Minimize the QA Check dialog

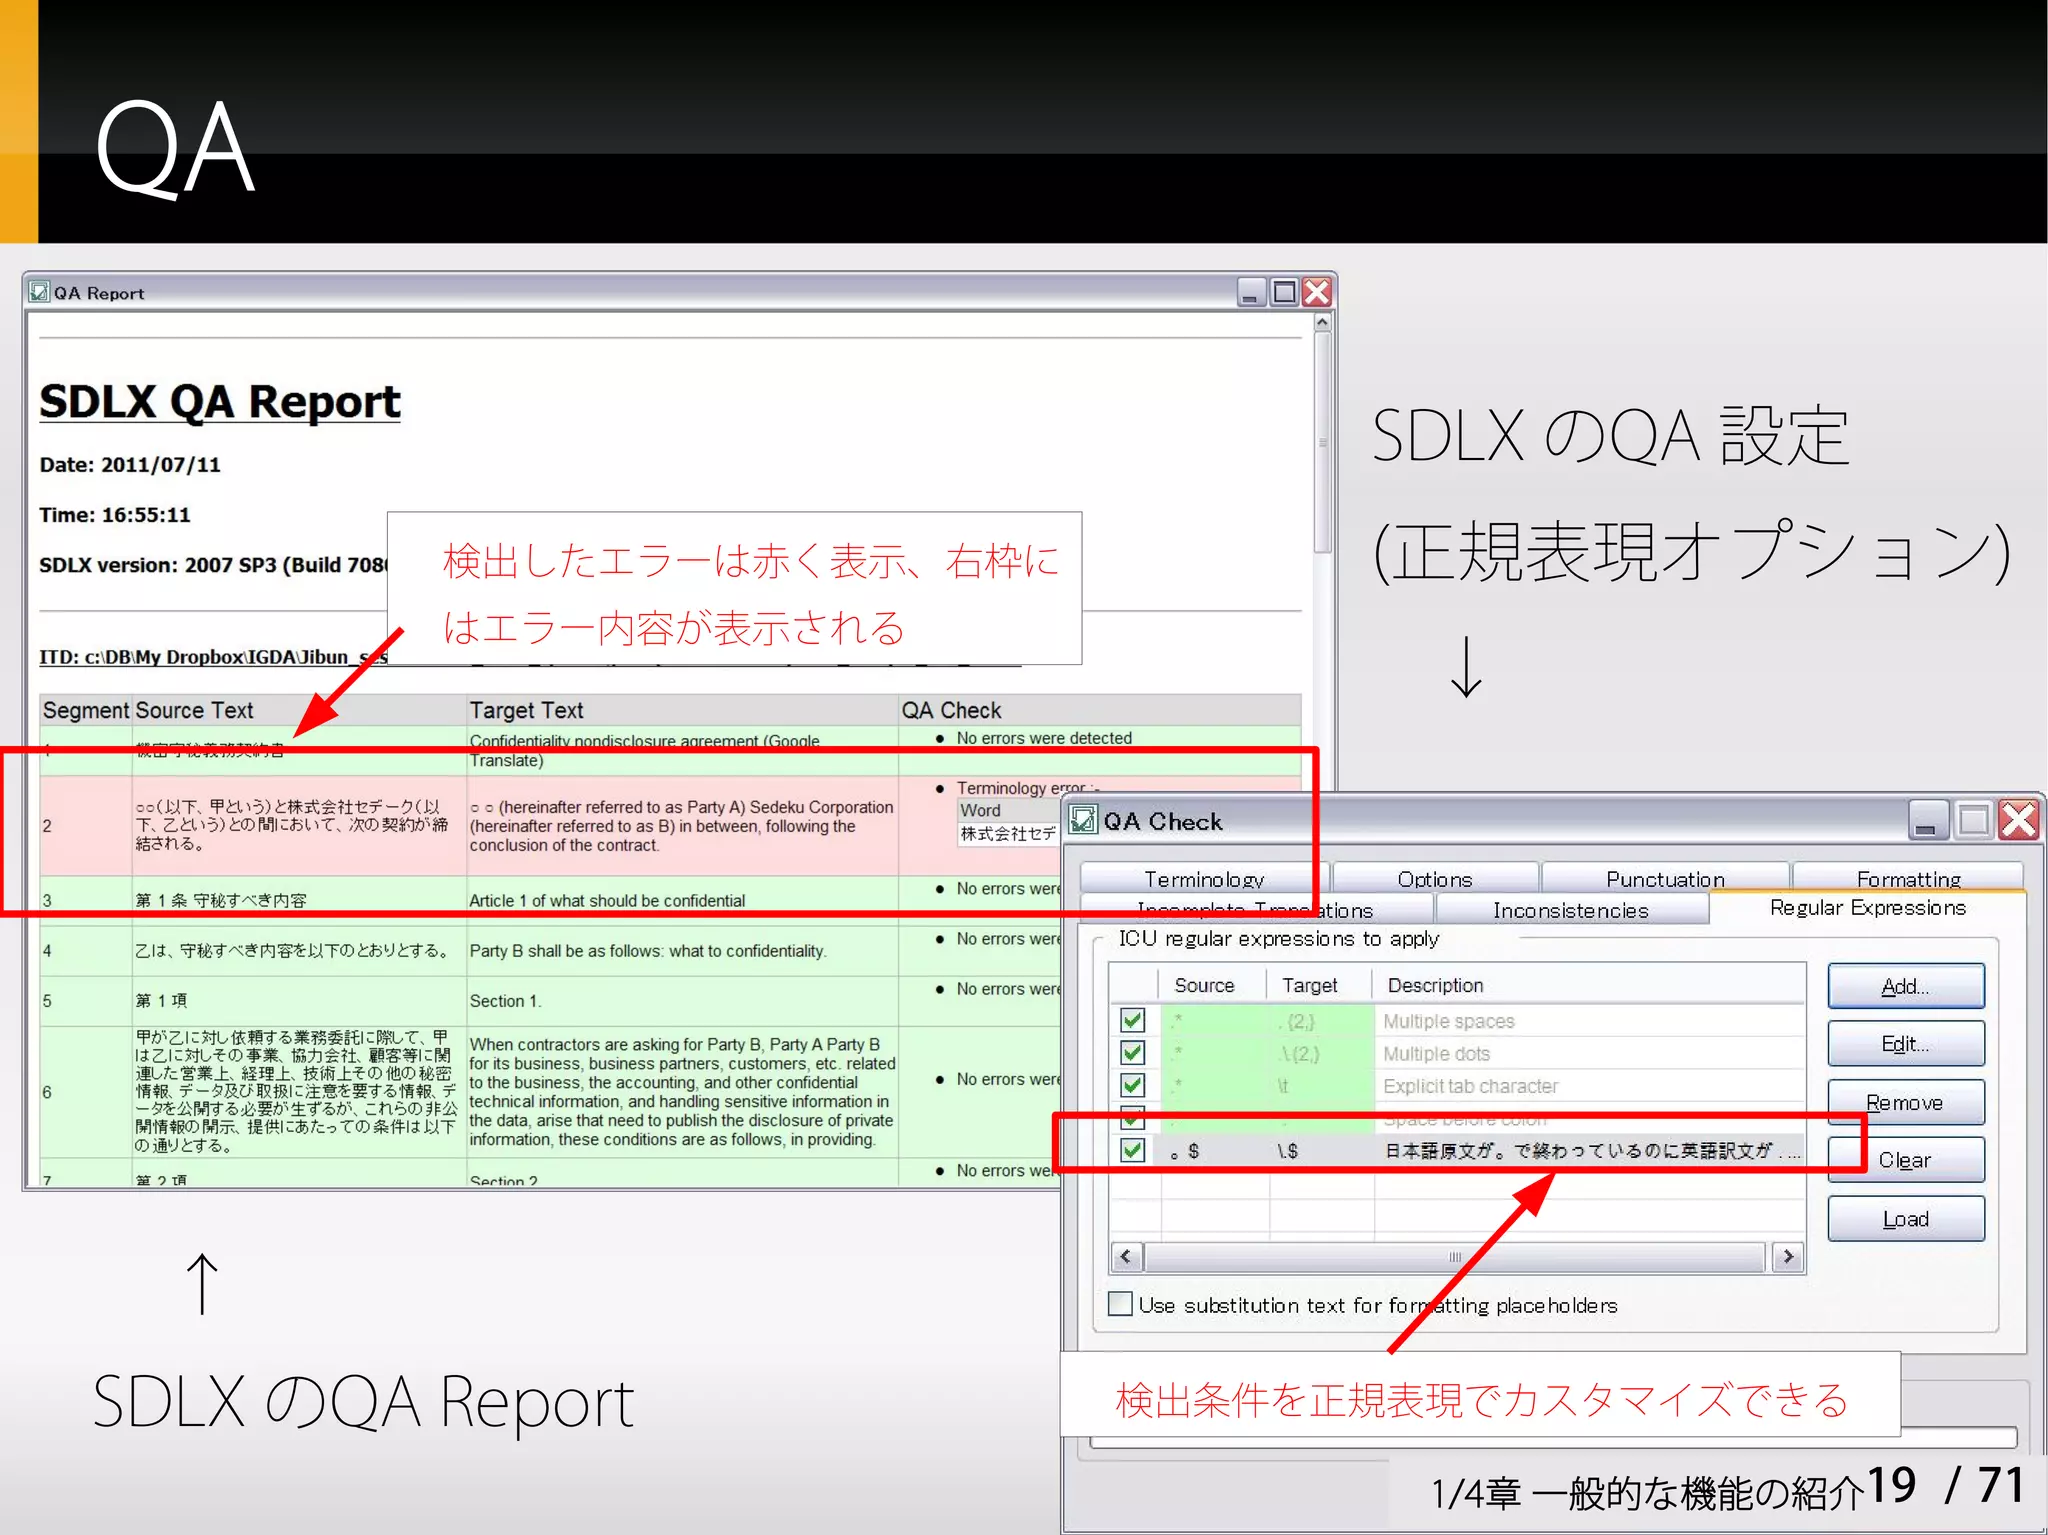click(1928, 820)
